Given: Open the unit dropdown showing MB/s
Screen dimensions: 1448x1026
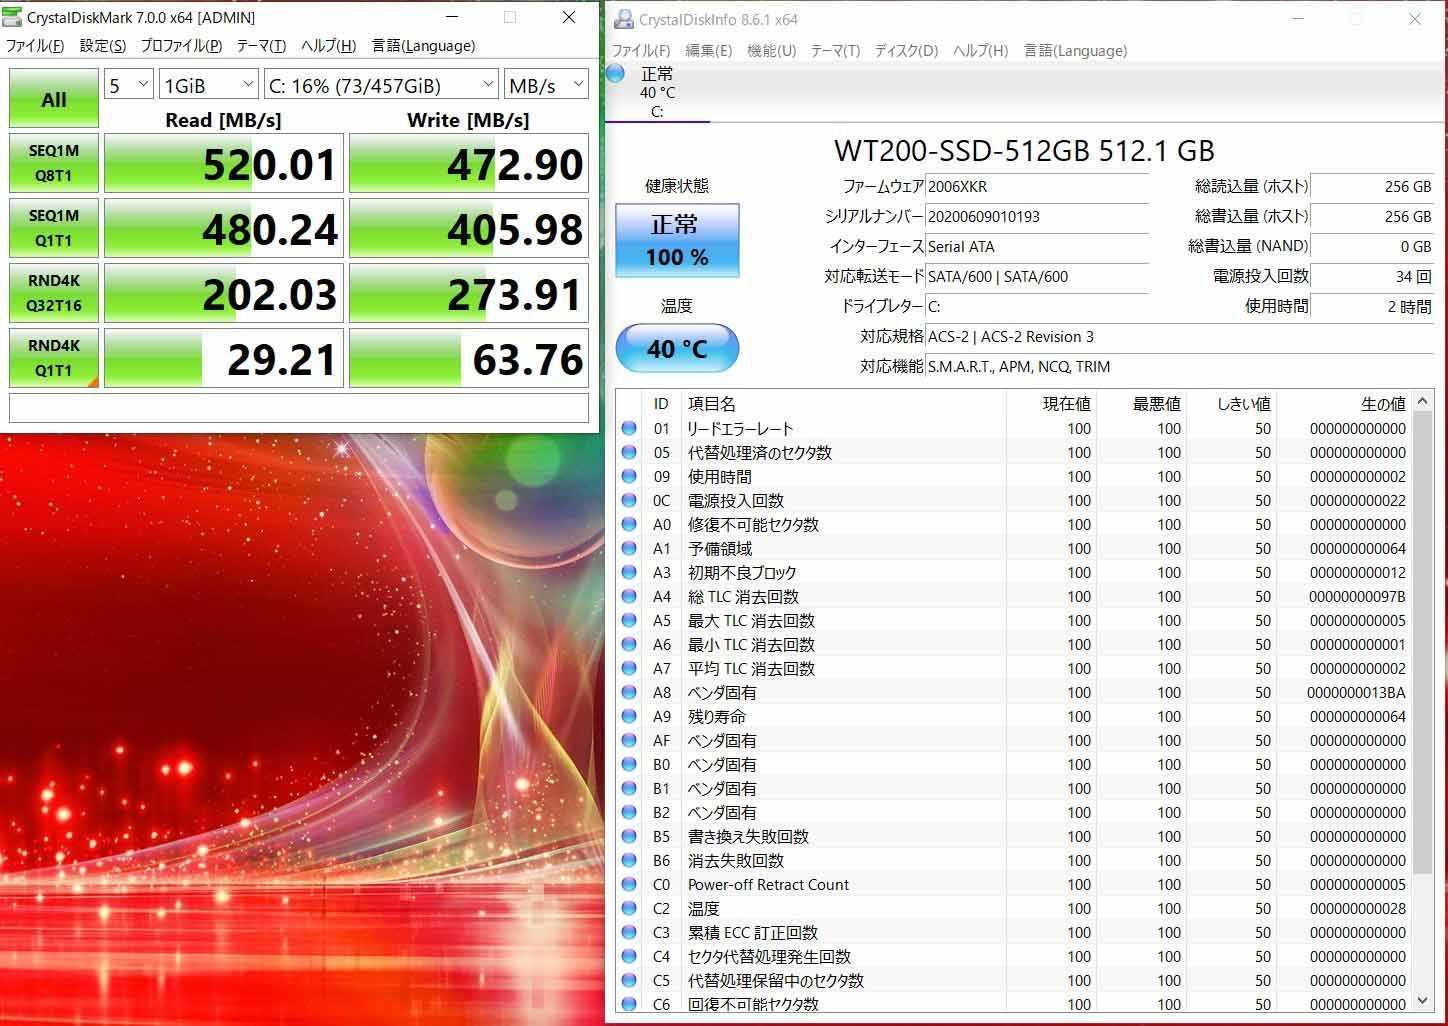Looking at the screenshot, I should tap(546, 85).
